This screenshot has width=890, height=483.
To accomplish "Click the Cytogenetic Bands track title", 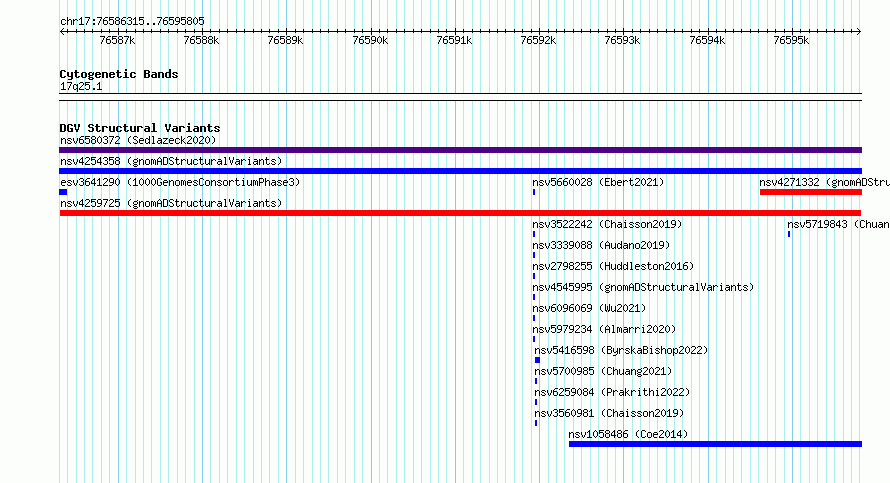I will click(x=119, y=74).
